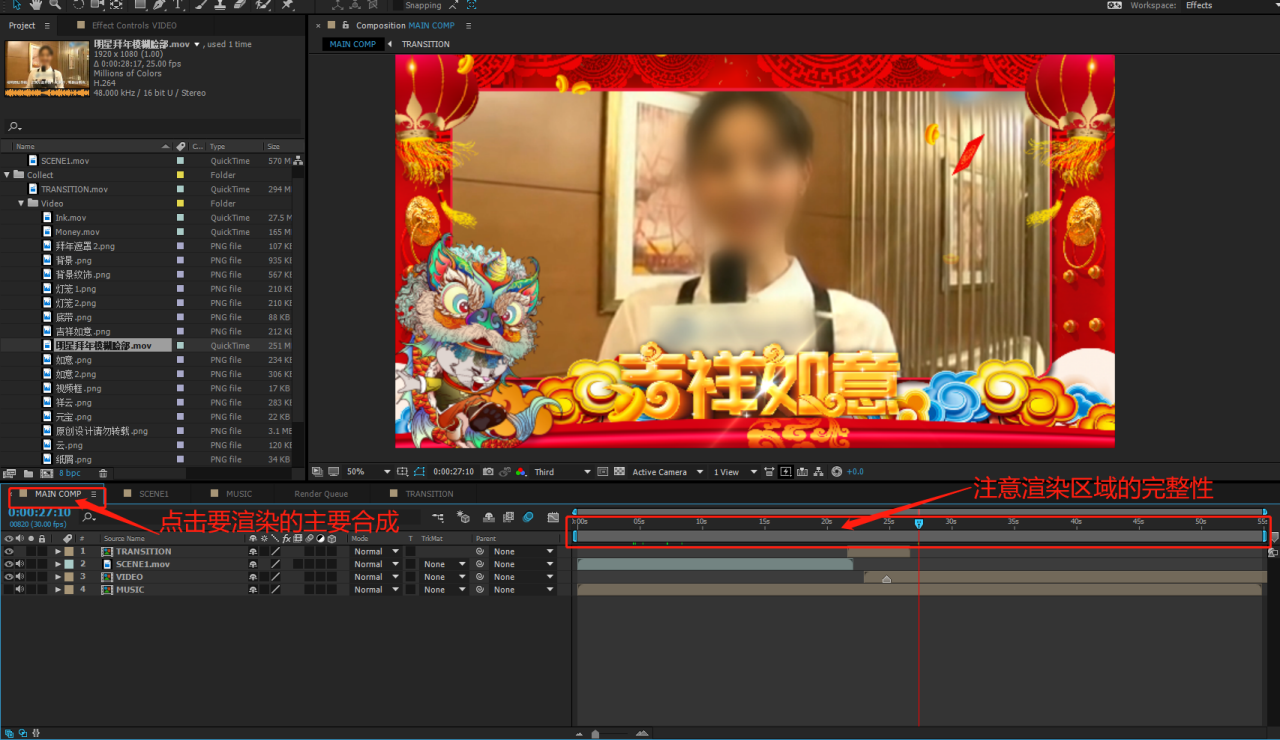Screen dimensions: 1280x740
Task: Select the Eraser tool
Action: 239,5
